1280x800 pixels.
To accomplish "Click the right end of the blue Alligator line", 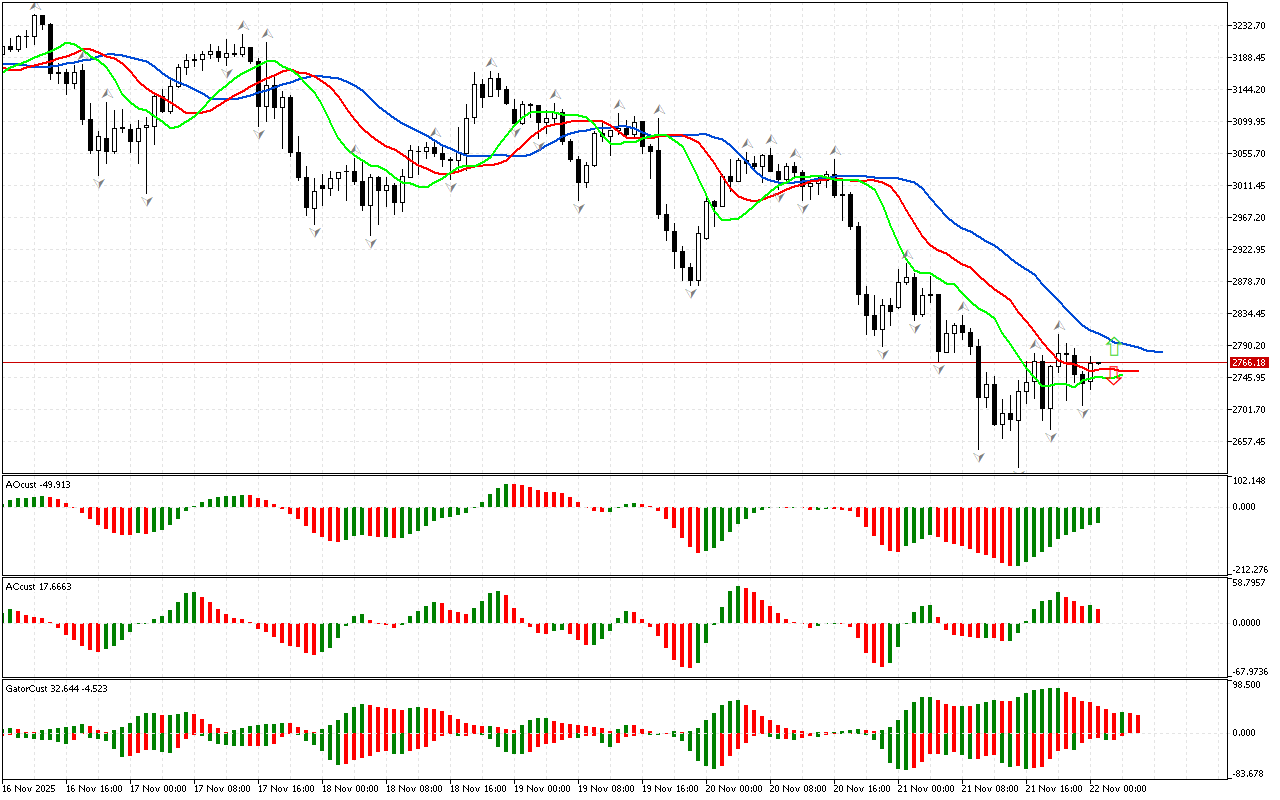I will click(1158, 352).
